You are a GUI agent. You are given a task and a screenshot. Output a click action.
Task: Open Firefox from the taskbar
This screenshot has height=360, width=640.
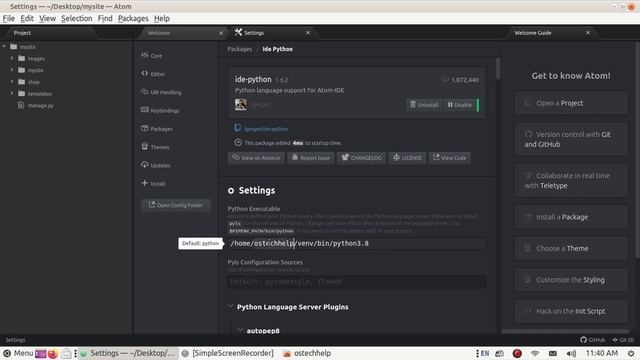click(53, 353)
